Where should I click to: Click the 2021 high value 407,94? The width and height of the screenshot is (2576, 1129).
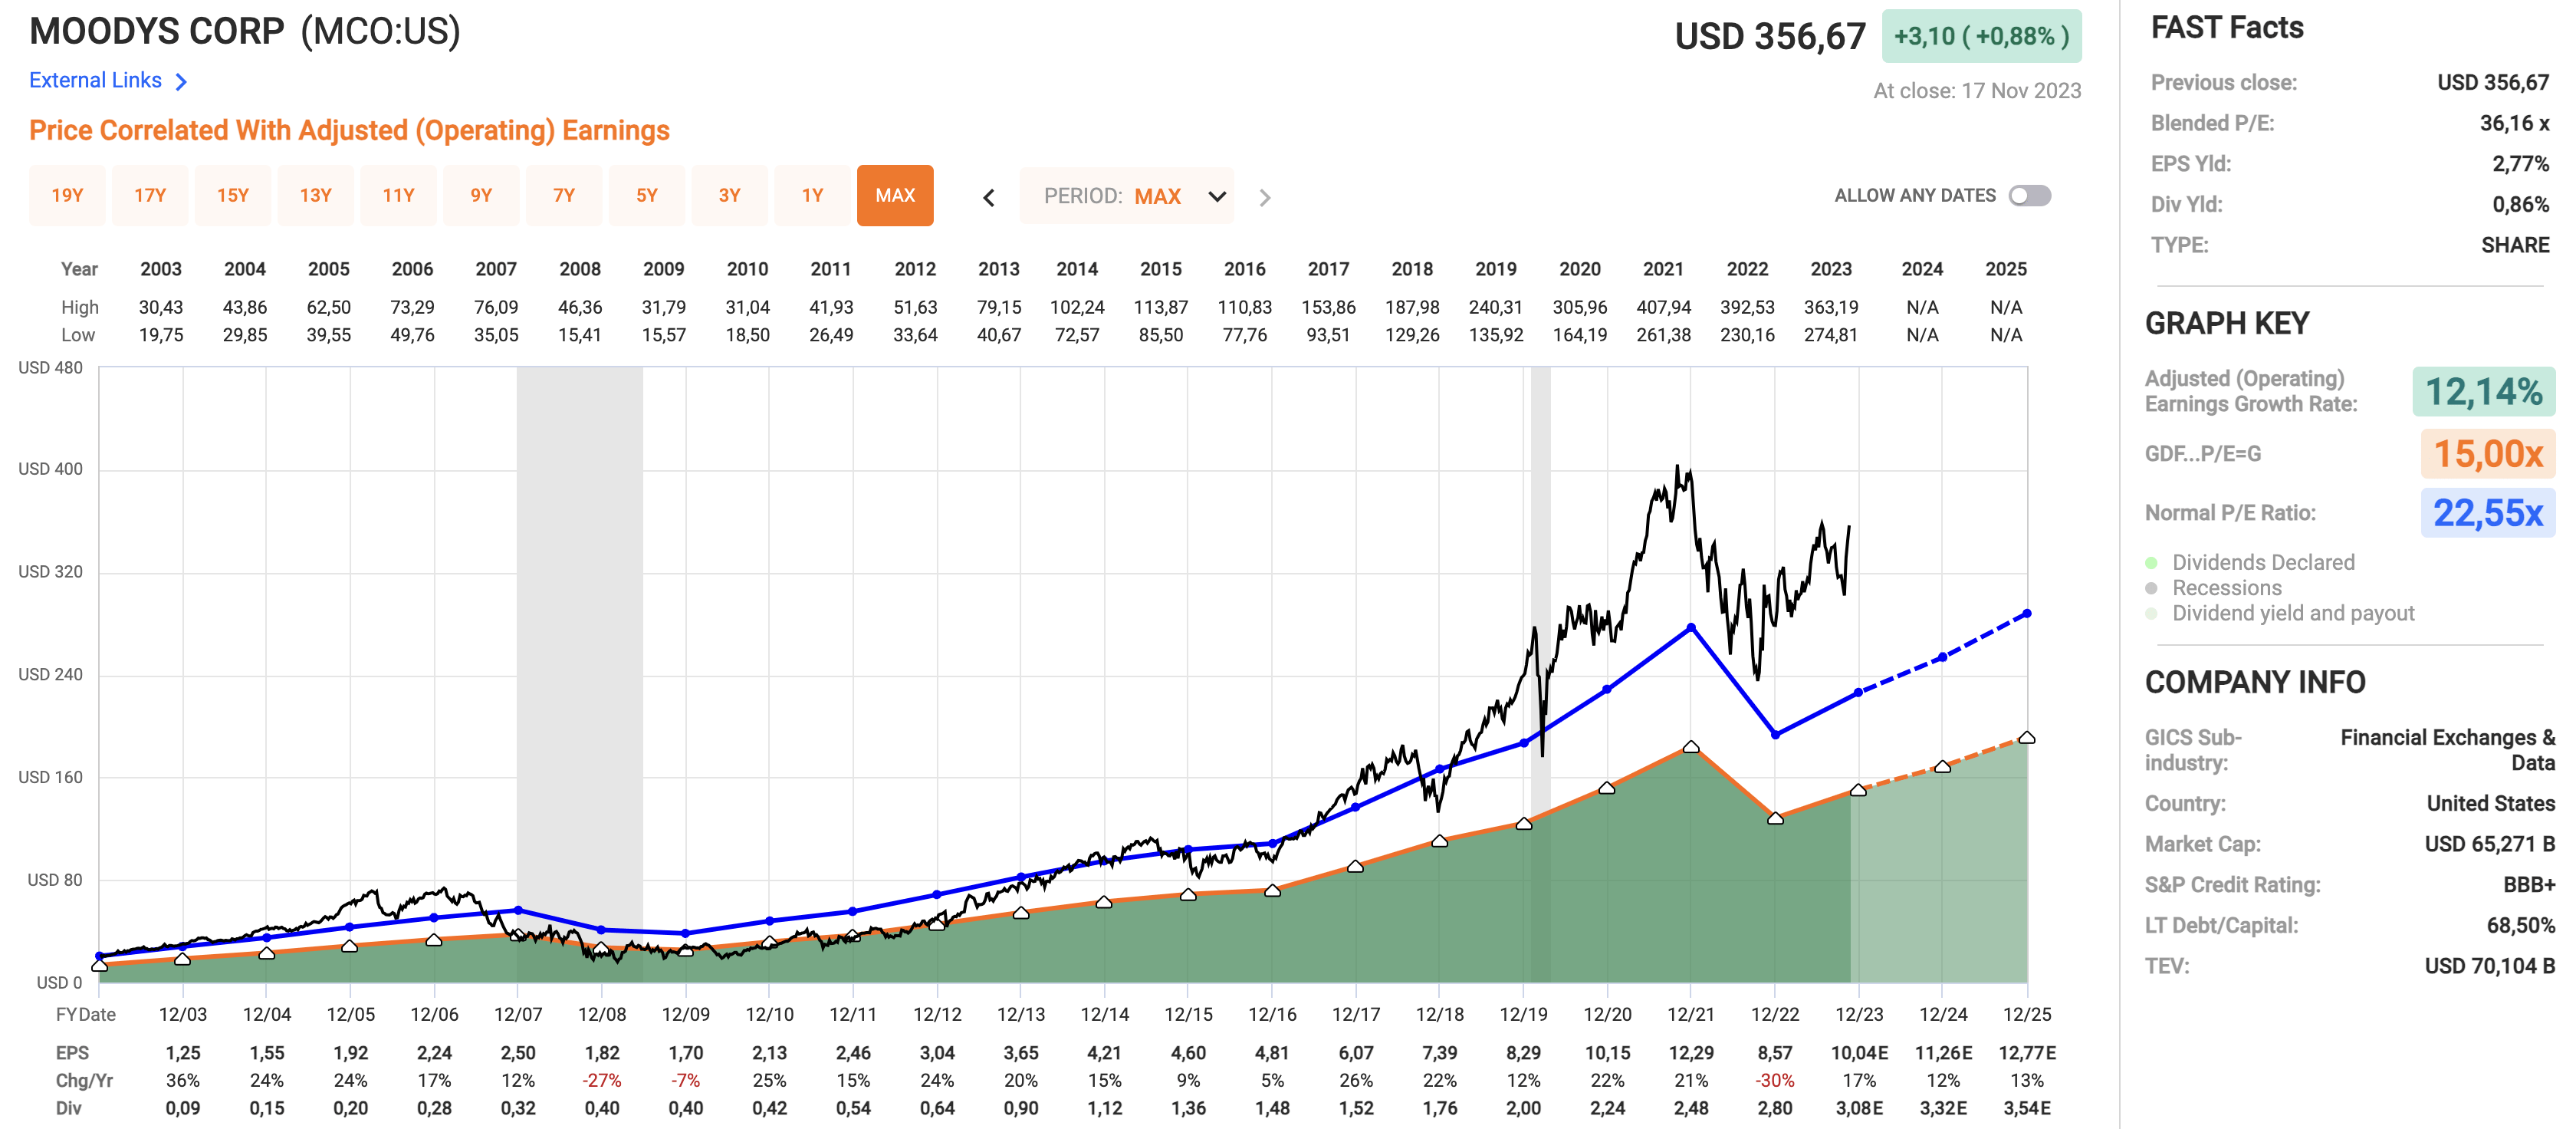tap(1663, 307)
